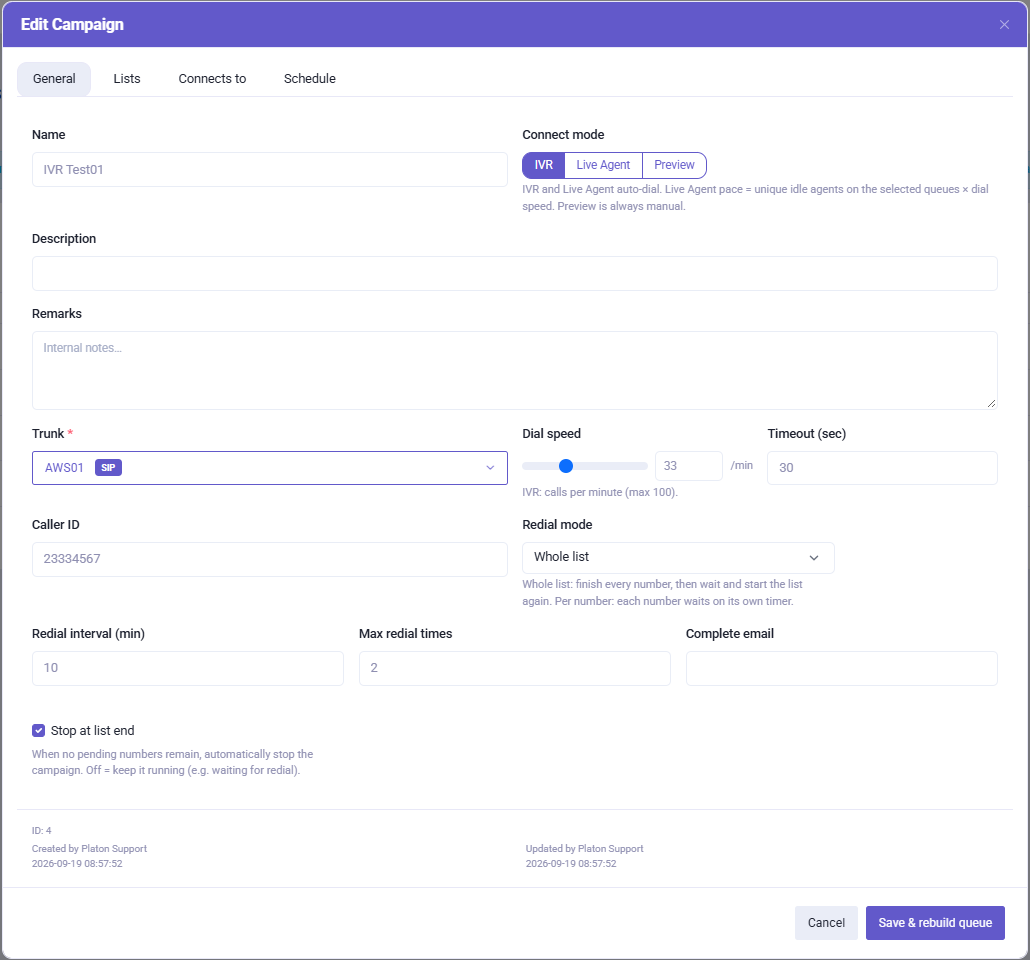Click Updated by Platon Support text
Image resolution: width=1030 pixels, height=960 pixels.
pyautogui.click(x=584, y=849)
